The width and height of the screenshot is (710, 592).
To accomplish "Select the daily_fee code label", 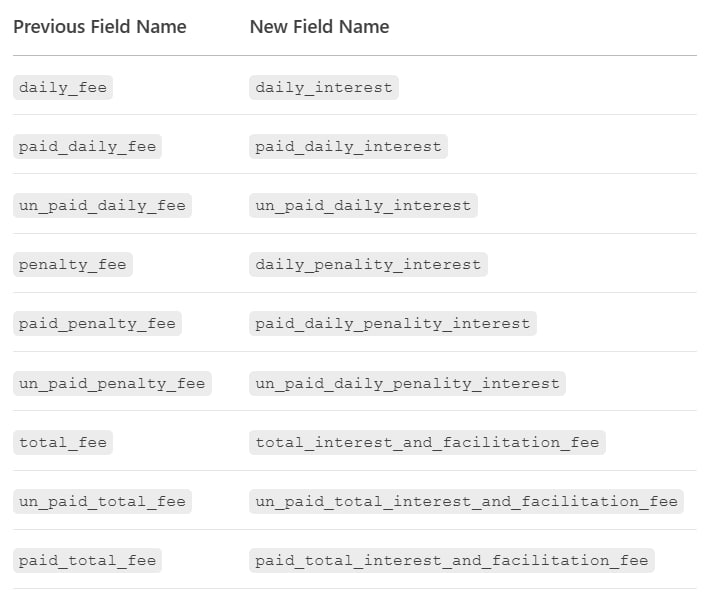I will click(62, 87).
